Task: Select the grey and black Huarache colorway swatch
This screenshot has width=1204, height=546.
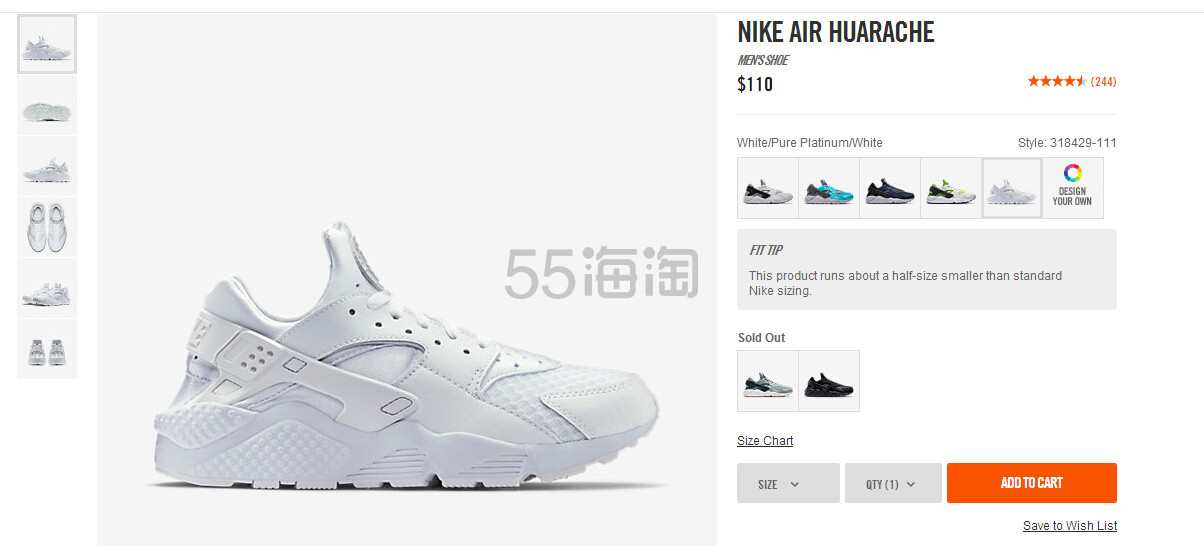Action: pos(768,188)
